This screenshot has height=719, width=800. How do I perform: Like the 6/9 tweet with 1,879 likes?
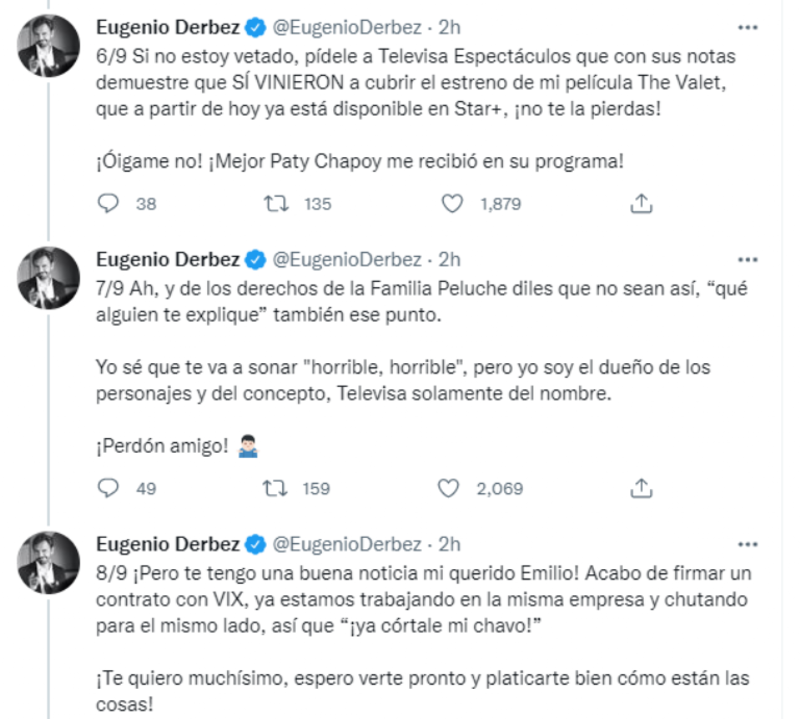tap(454, 204)
